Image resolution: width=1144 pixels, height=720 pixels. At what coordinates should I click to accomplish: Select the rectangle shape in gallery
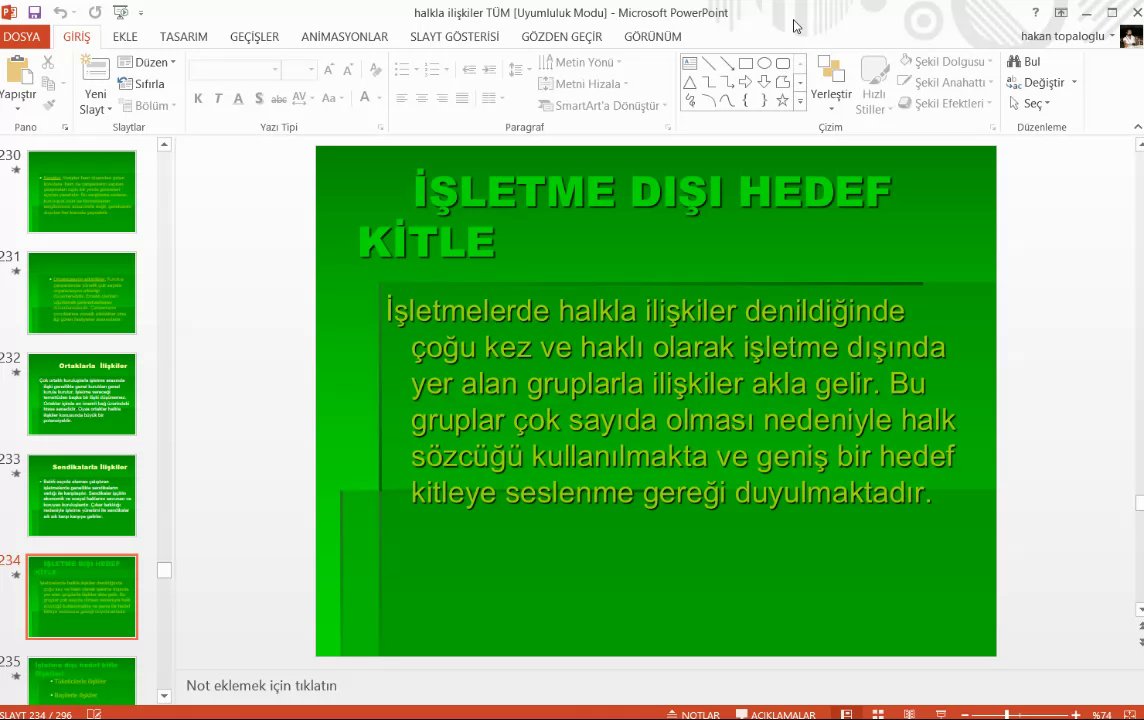pos(746,63)
